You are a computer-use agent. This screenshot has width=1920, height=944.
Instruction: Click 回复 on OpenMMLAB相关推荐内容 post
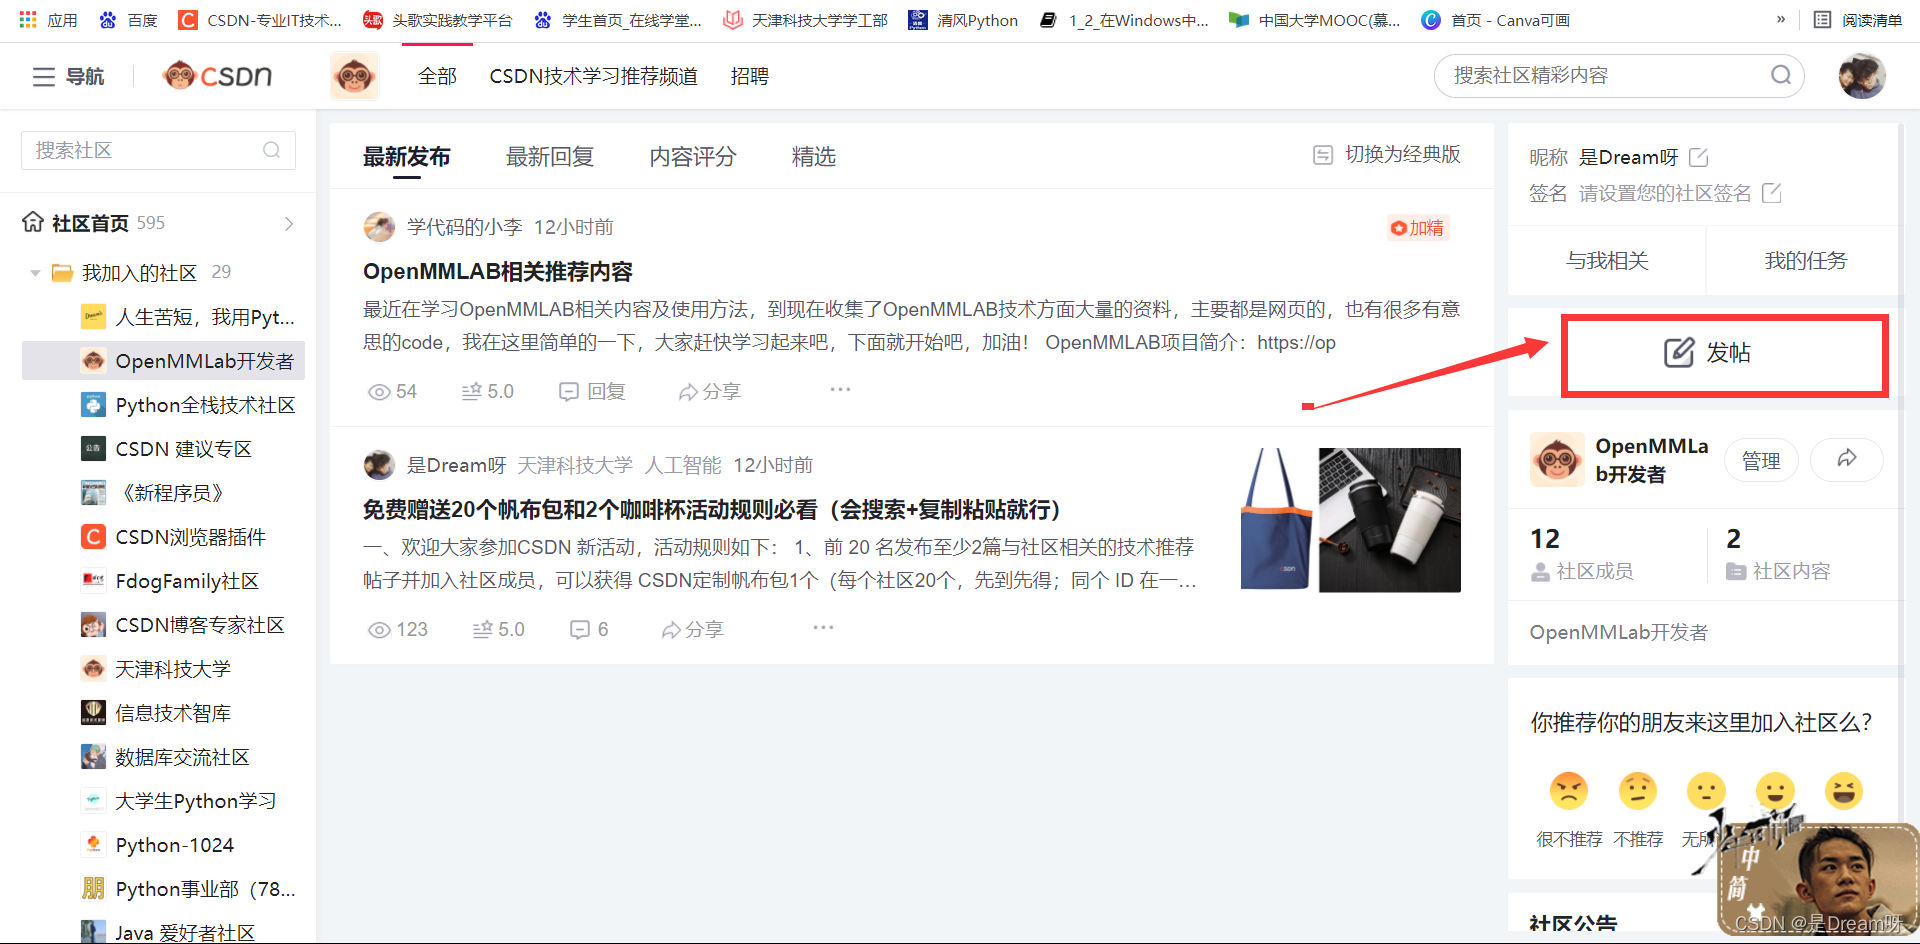tap(592, 392)
